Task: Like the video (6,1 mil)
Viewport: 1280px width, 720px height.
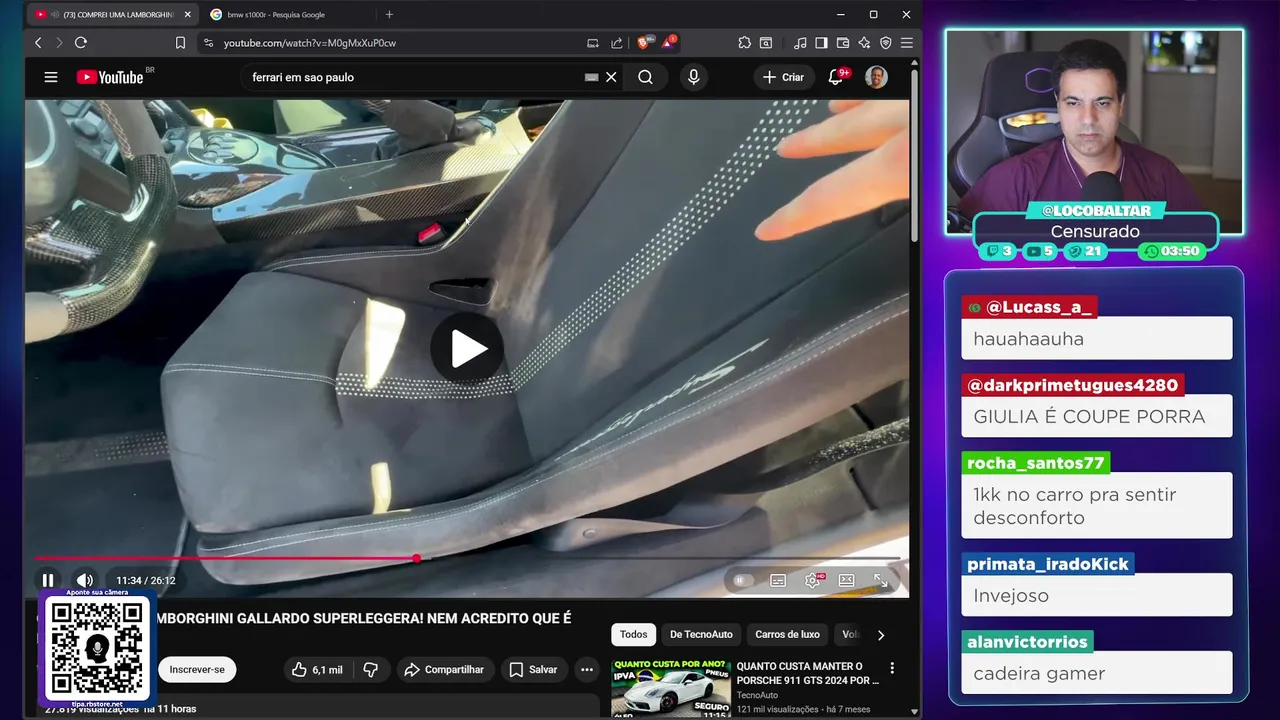Action: pos(317,670)
